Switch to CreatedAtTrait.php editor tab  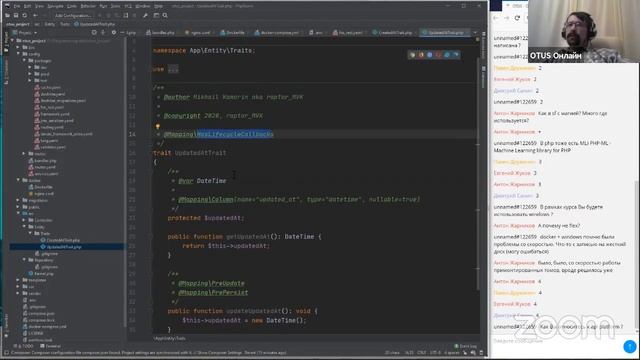coord(392,33)
